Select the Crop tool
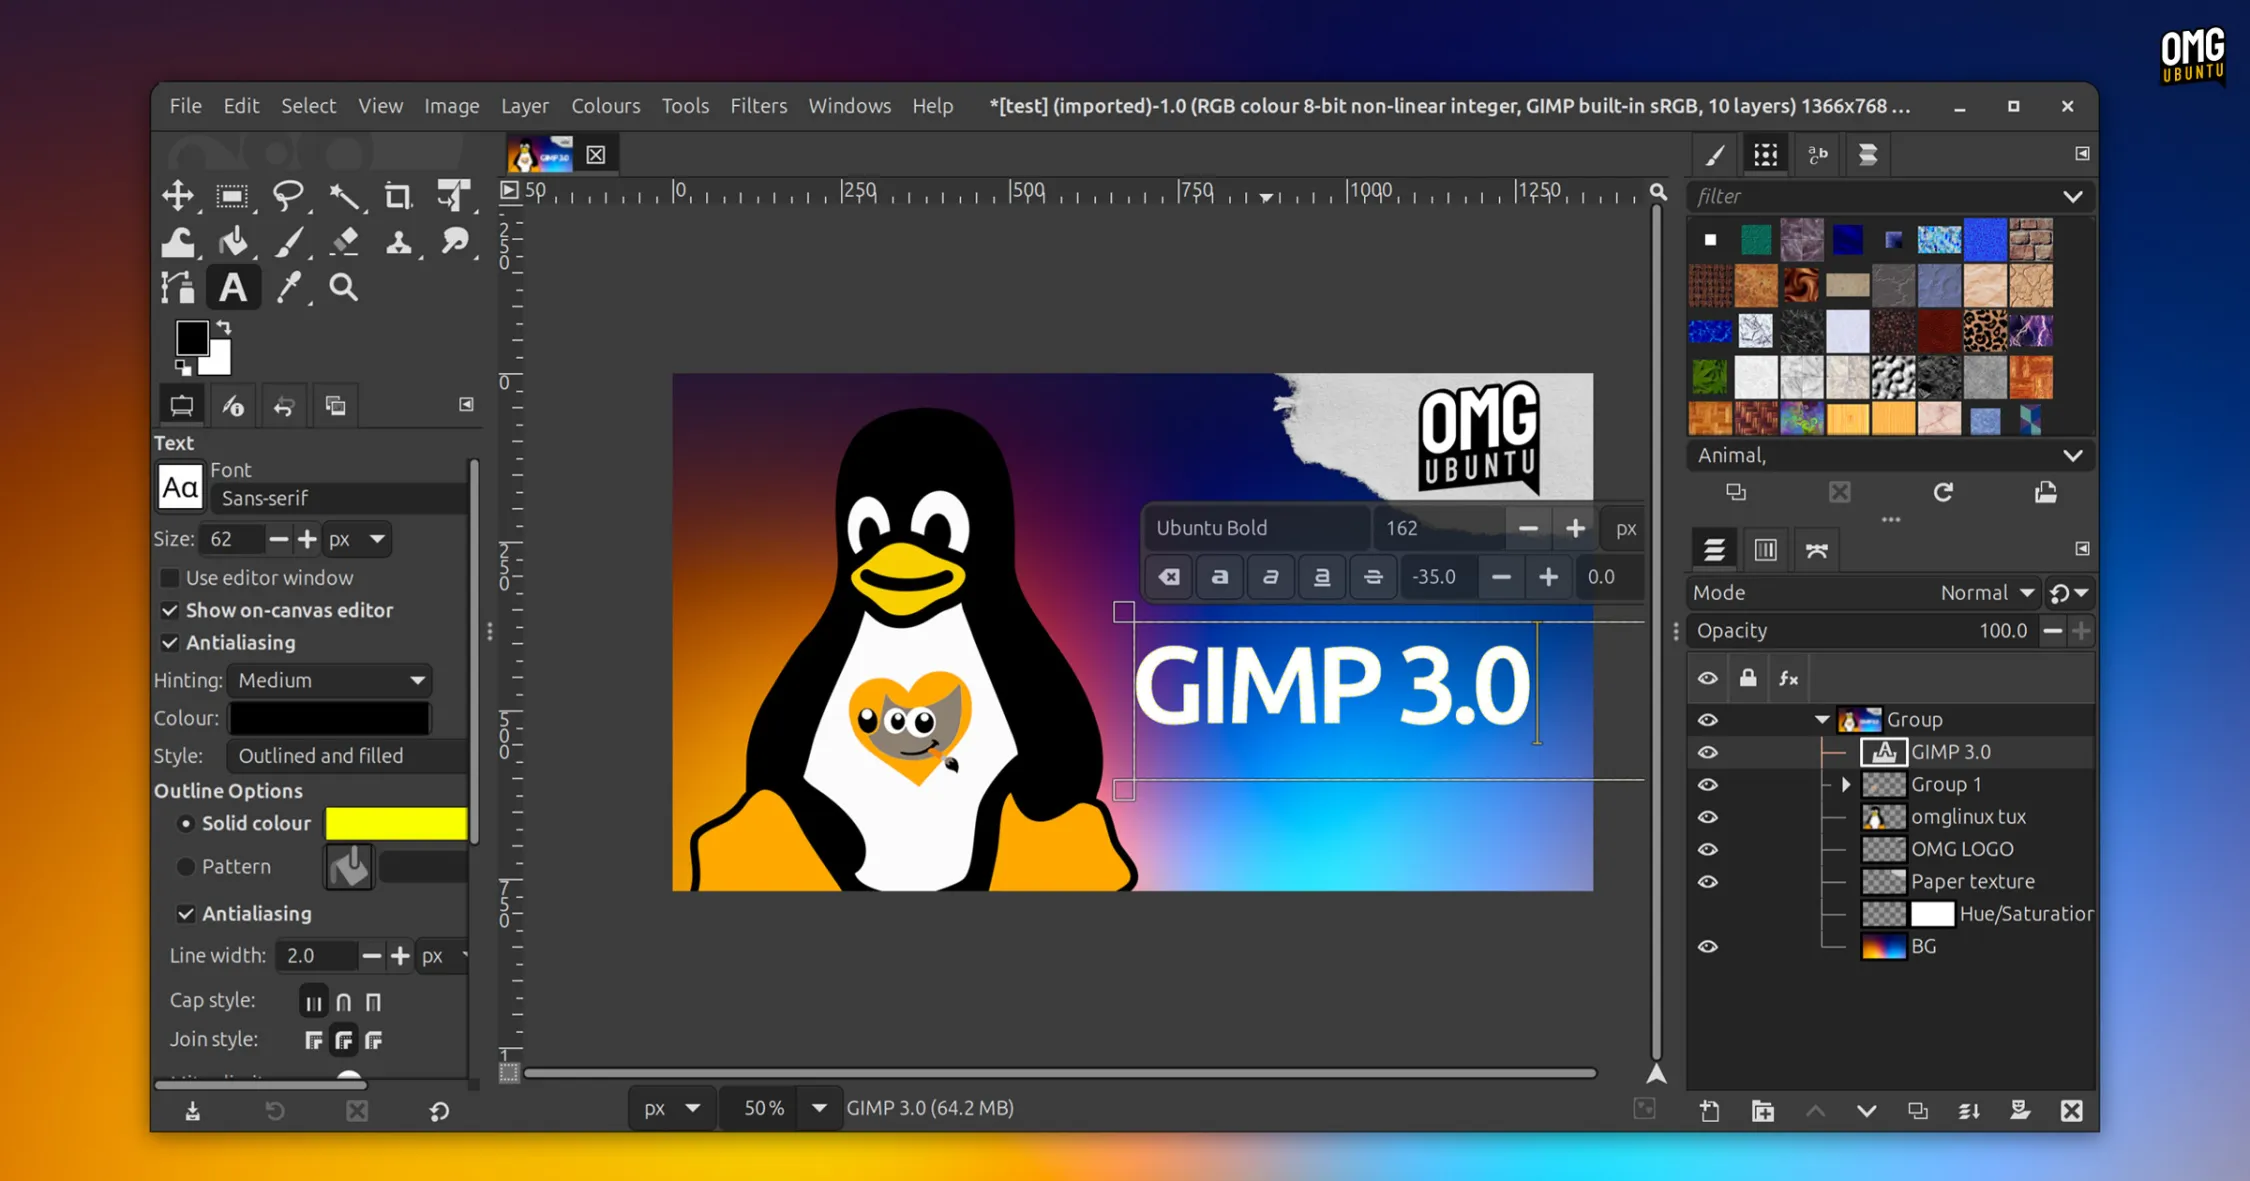This screenshot has height=1181, width=2250. [398, 196]
